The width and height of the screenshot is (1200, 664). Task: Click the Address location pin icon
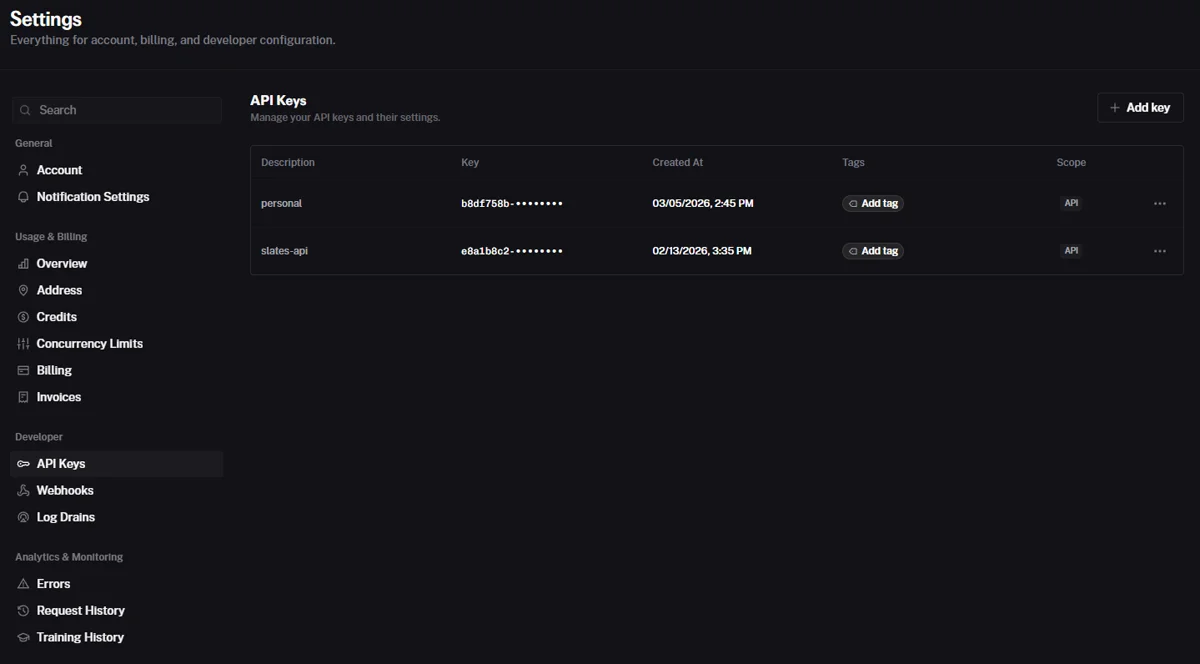point(24,290)
